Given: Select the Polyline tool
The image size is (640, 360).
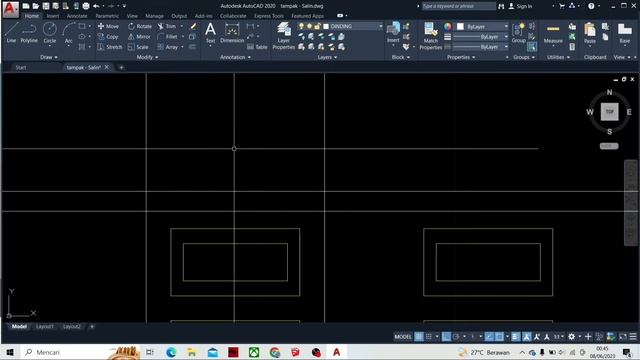Looking at the screenshot, I should tap(29, 33).
